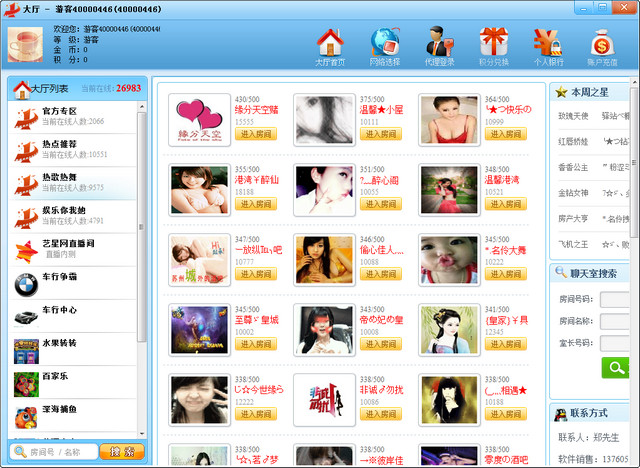Click the teacup user avatar
Screen dimensions: 640x468
coord(25,44)
